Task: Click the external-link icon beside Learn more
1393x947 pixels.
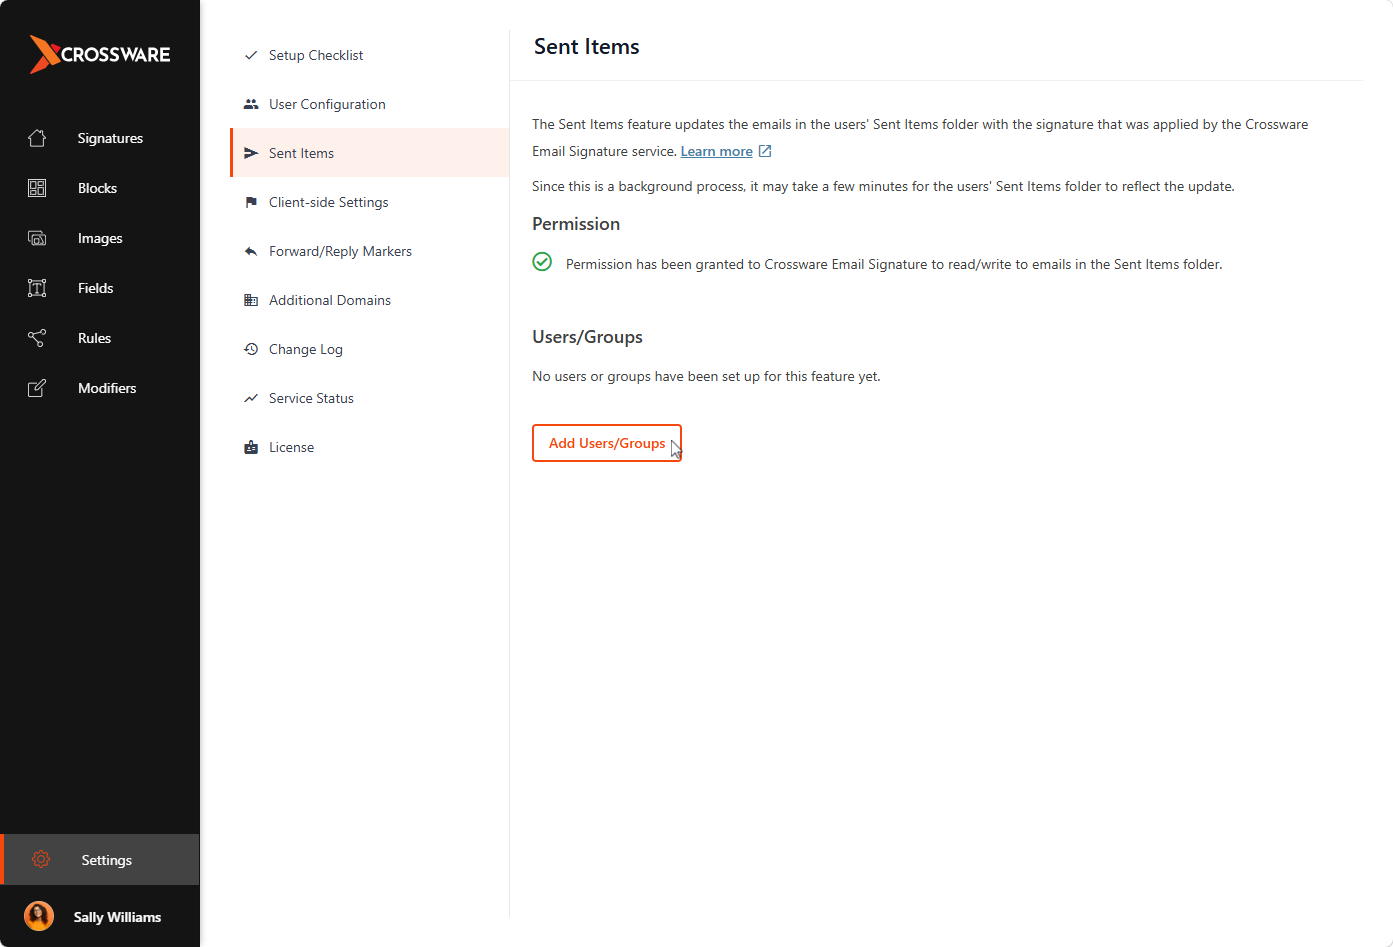Action: point(765,151)
